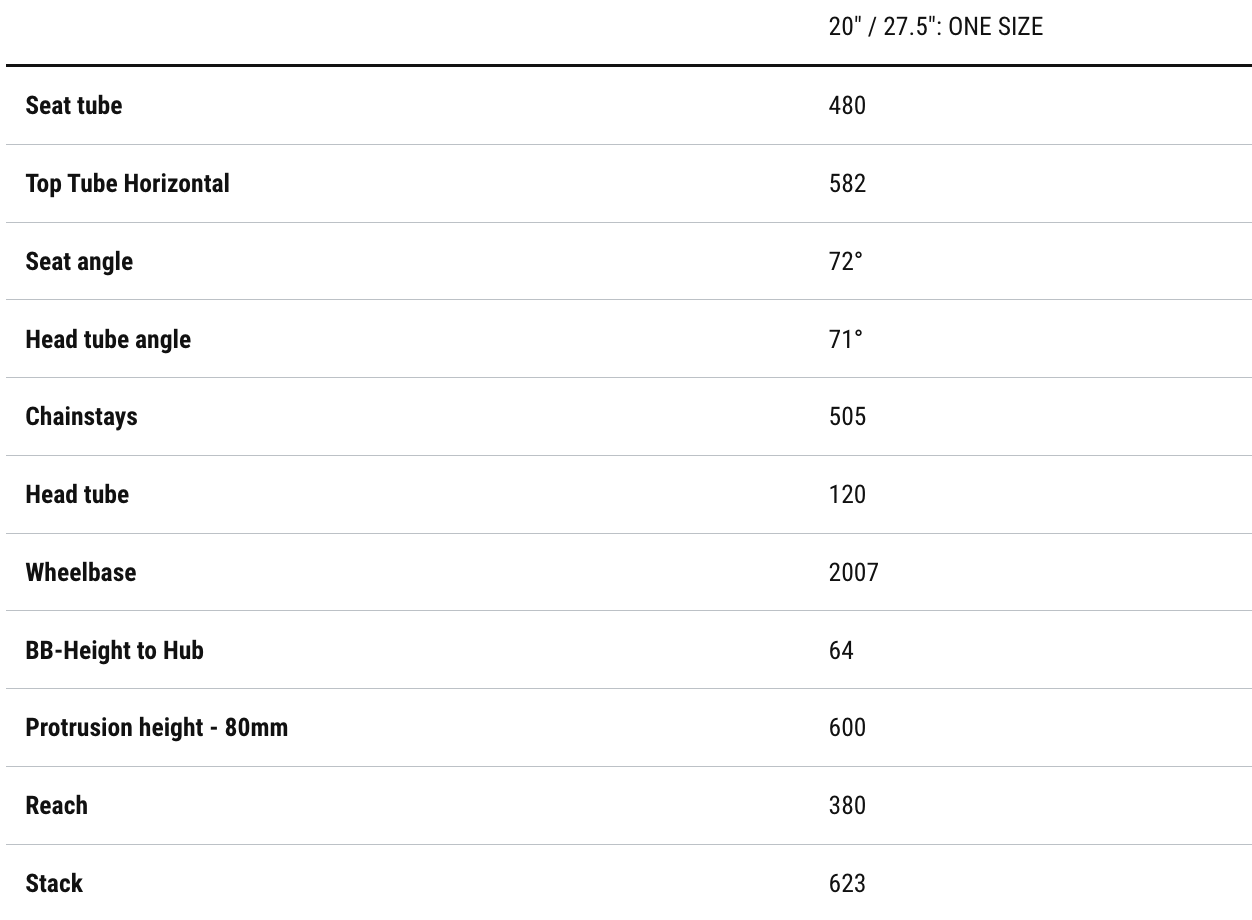
Task: Select the "Head tube angle" row label
Action: point(108,339)
